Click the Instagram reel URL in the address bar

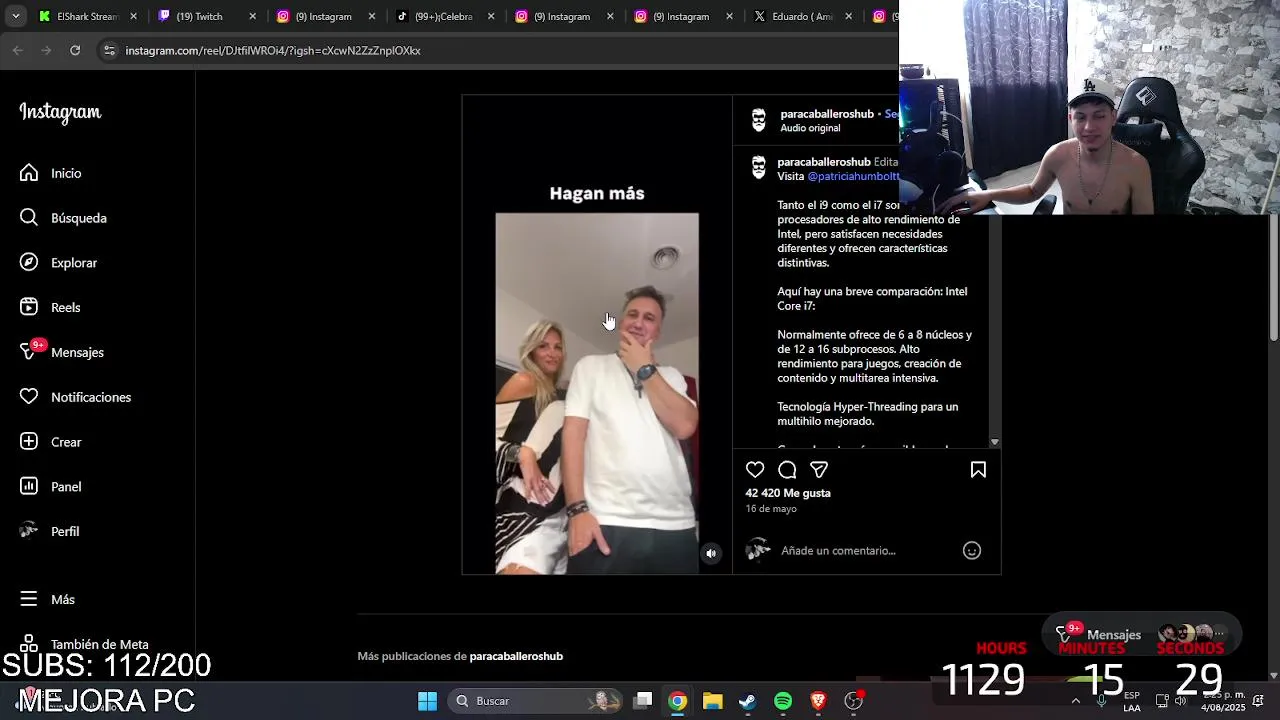point(273,50)
